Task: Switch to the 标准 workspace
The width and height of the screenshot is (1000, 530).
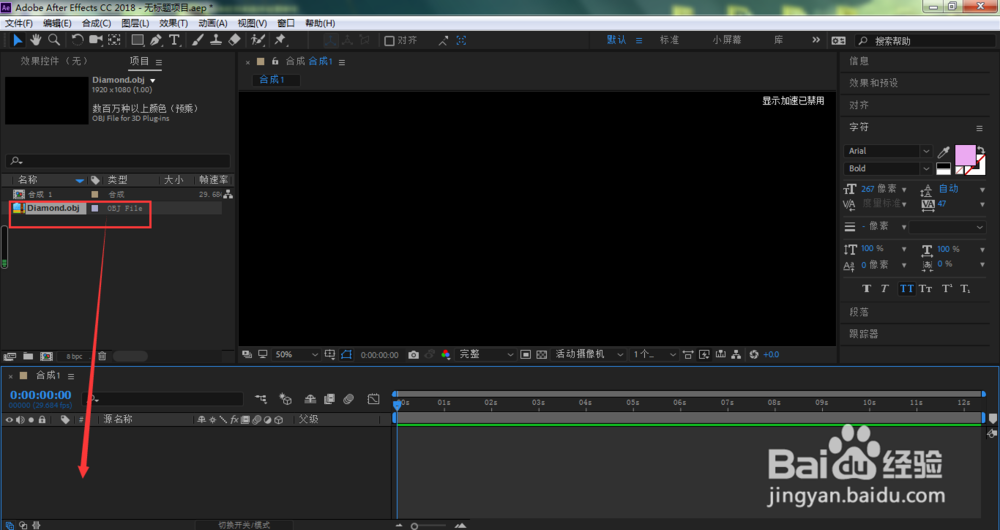Action: [669, 40]
